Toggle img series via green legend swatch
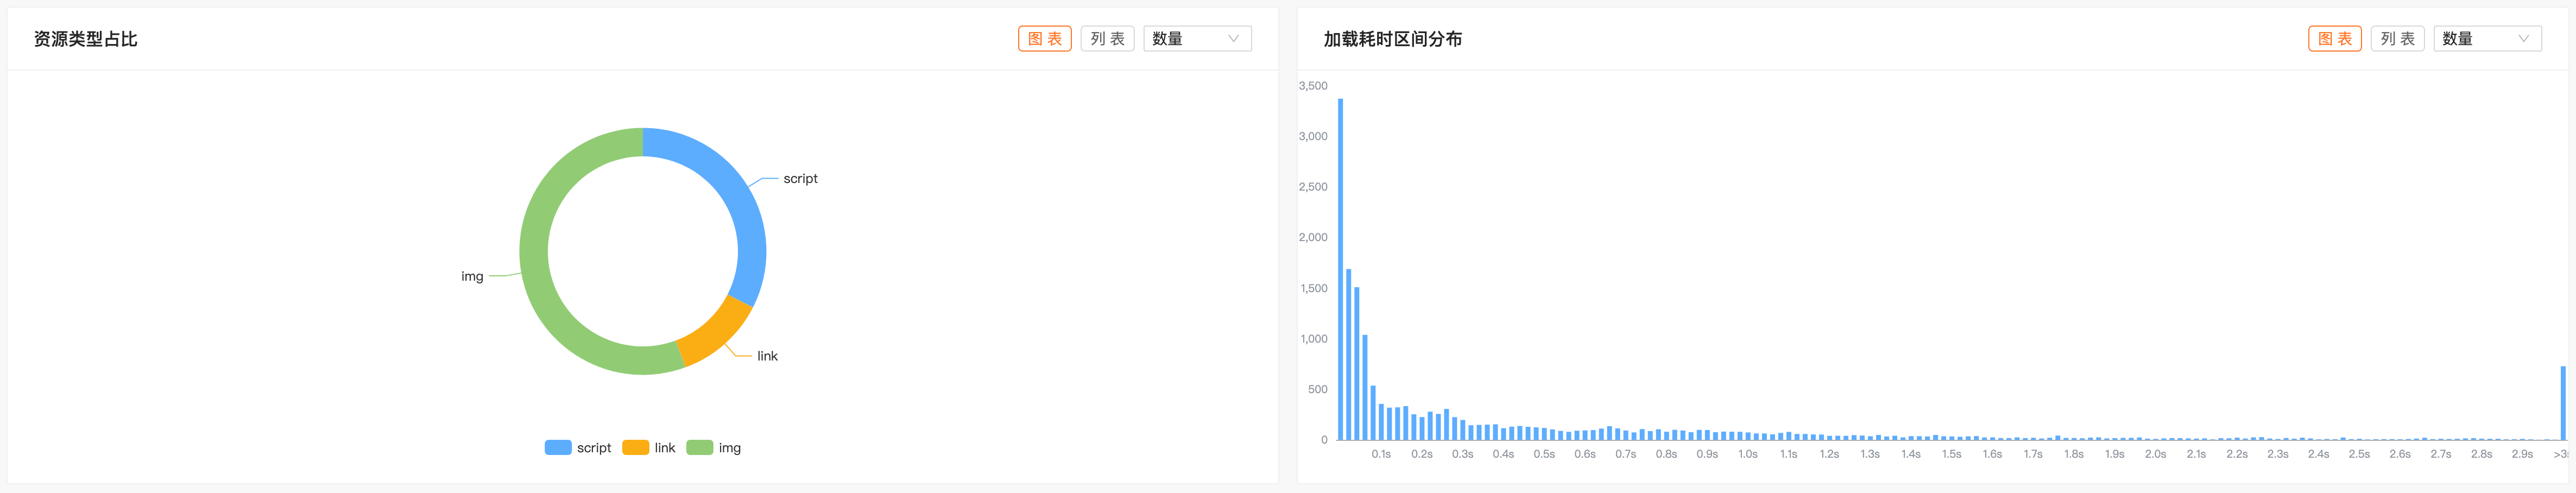This screenshot has width=2576, height=493. (700, 448)
